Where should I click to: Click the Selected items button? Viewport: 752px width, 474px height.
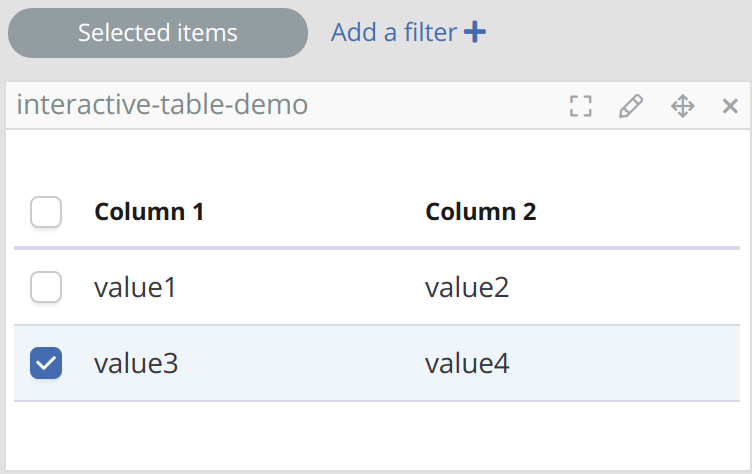pos(157,33)
